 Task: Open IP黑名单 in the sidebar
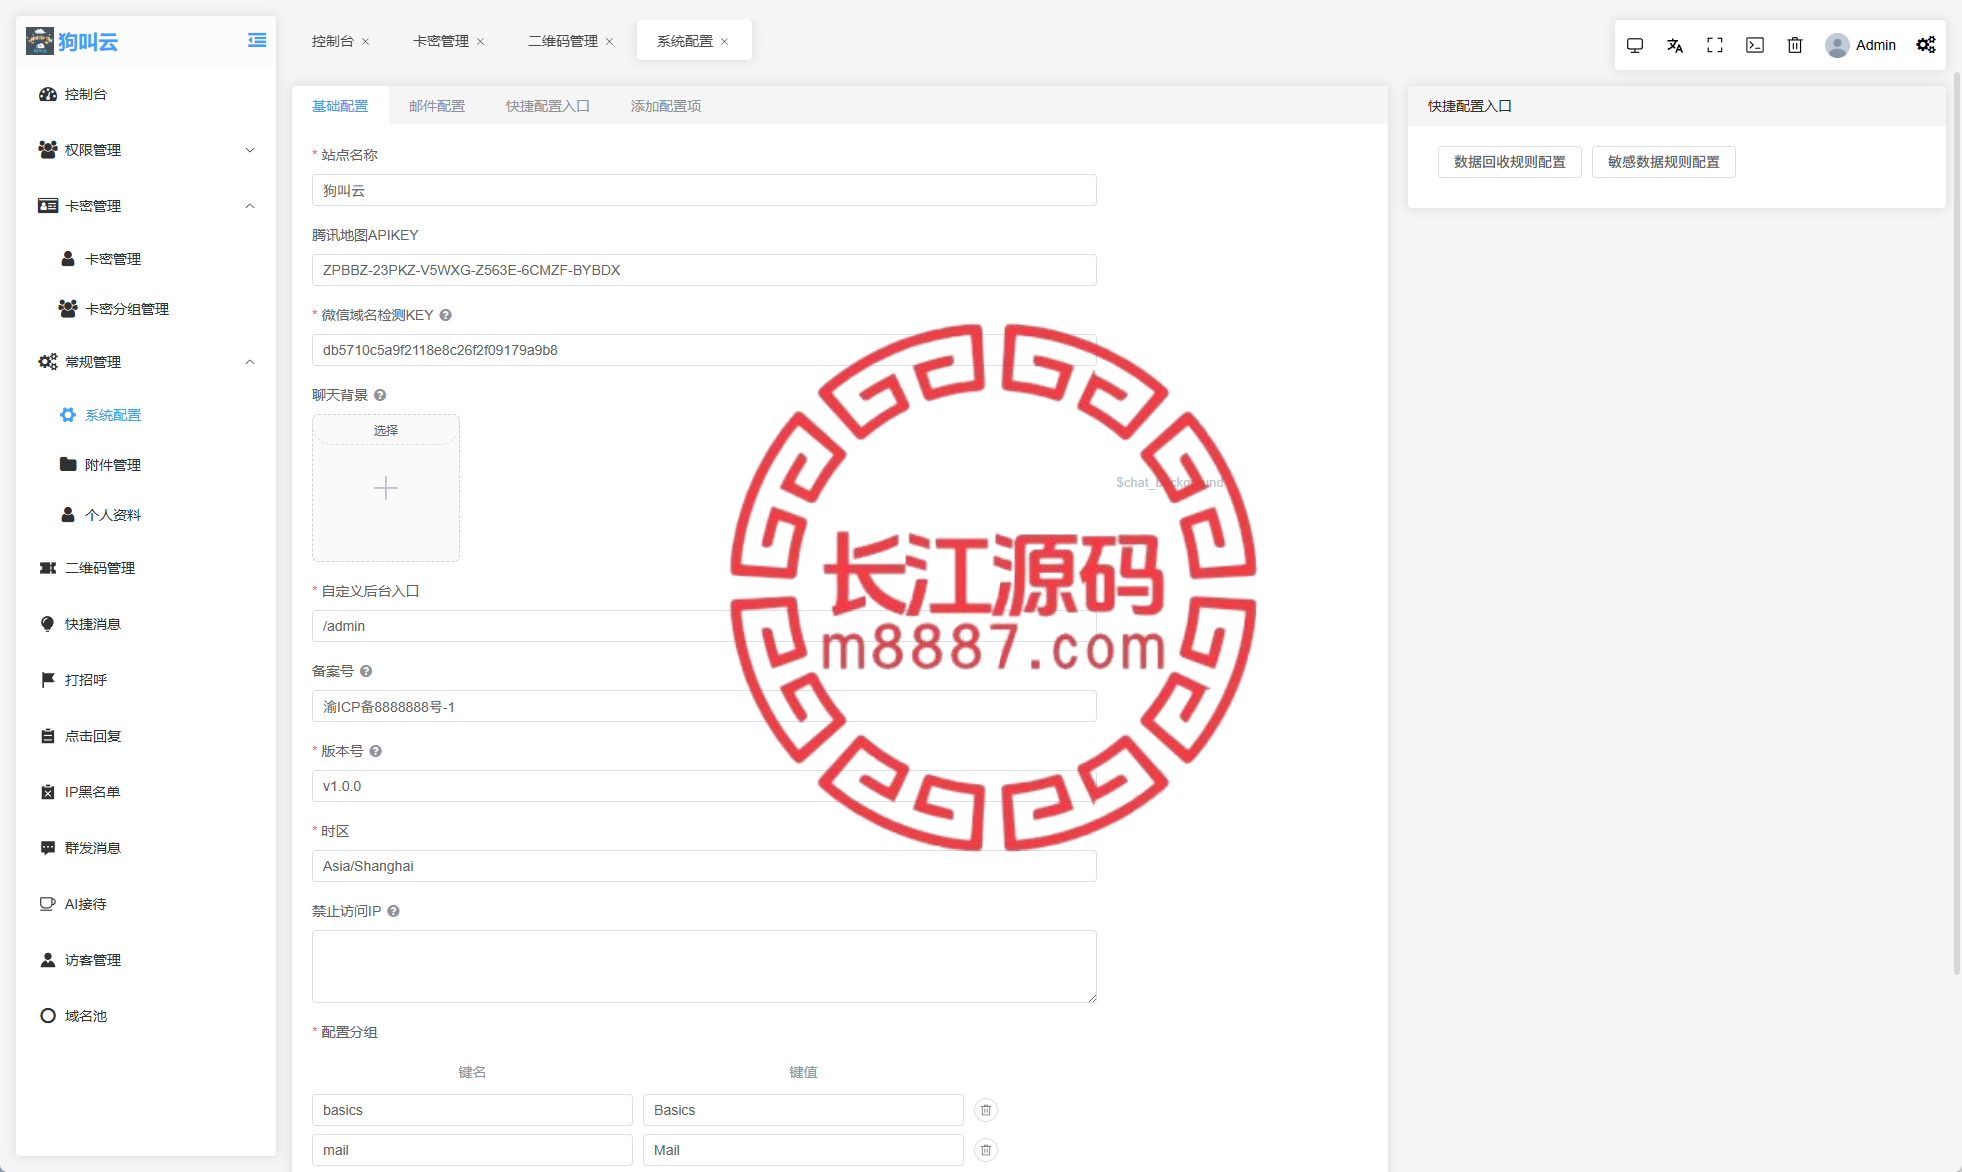[146, 792]
